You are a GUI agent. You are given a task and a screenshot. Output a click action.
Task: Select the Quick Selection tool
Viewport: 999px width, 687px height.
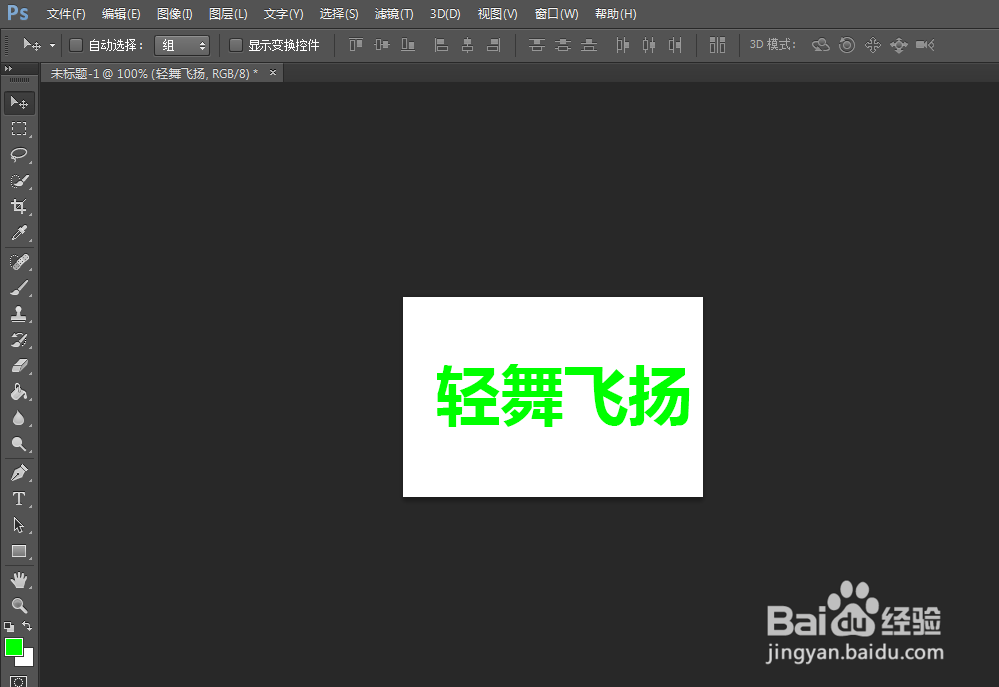pyautogui.click(x=19, y=181)
